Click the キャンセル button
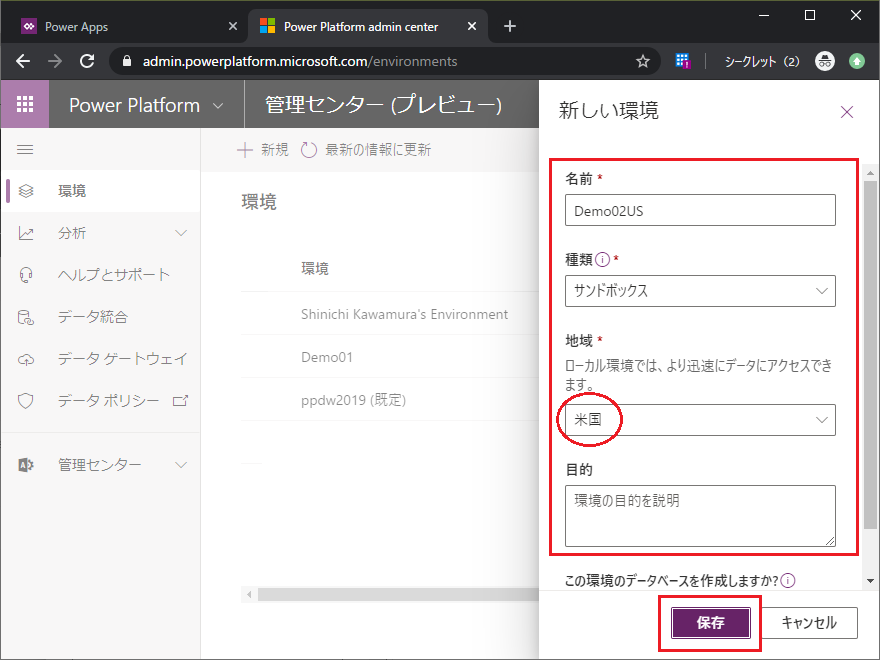The height and width of the screenshot is (660, 880). pos(809,622)
